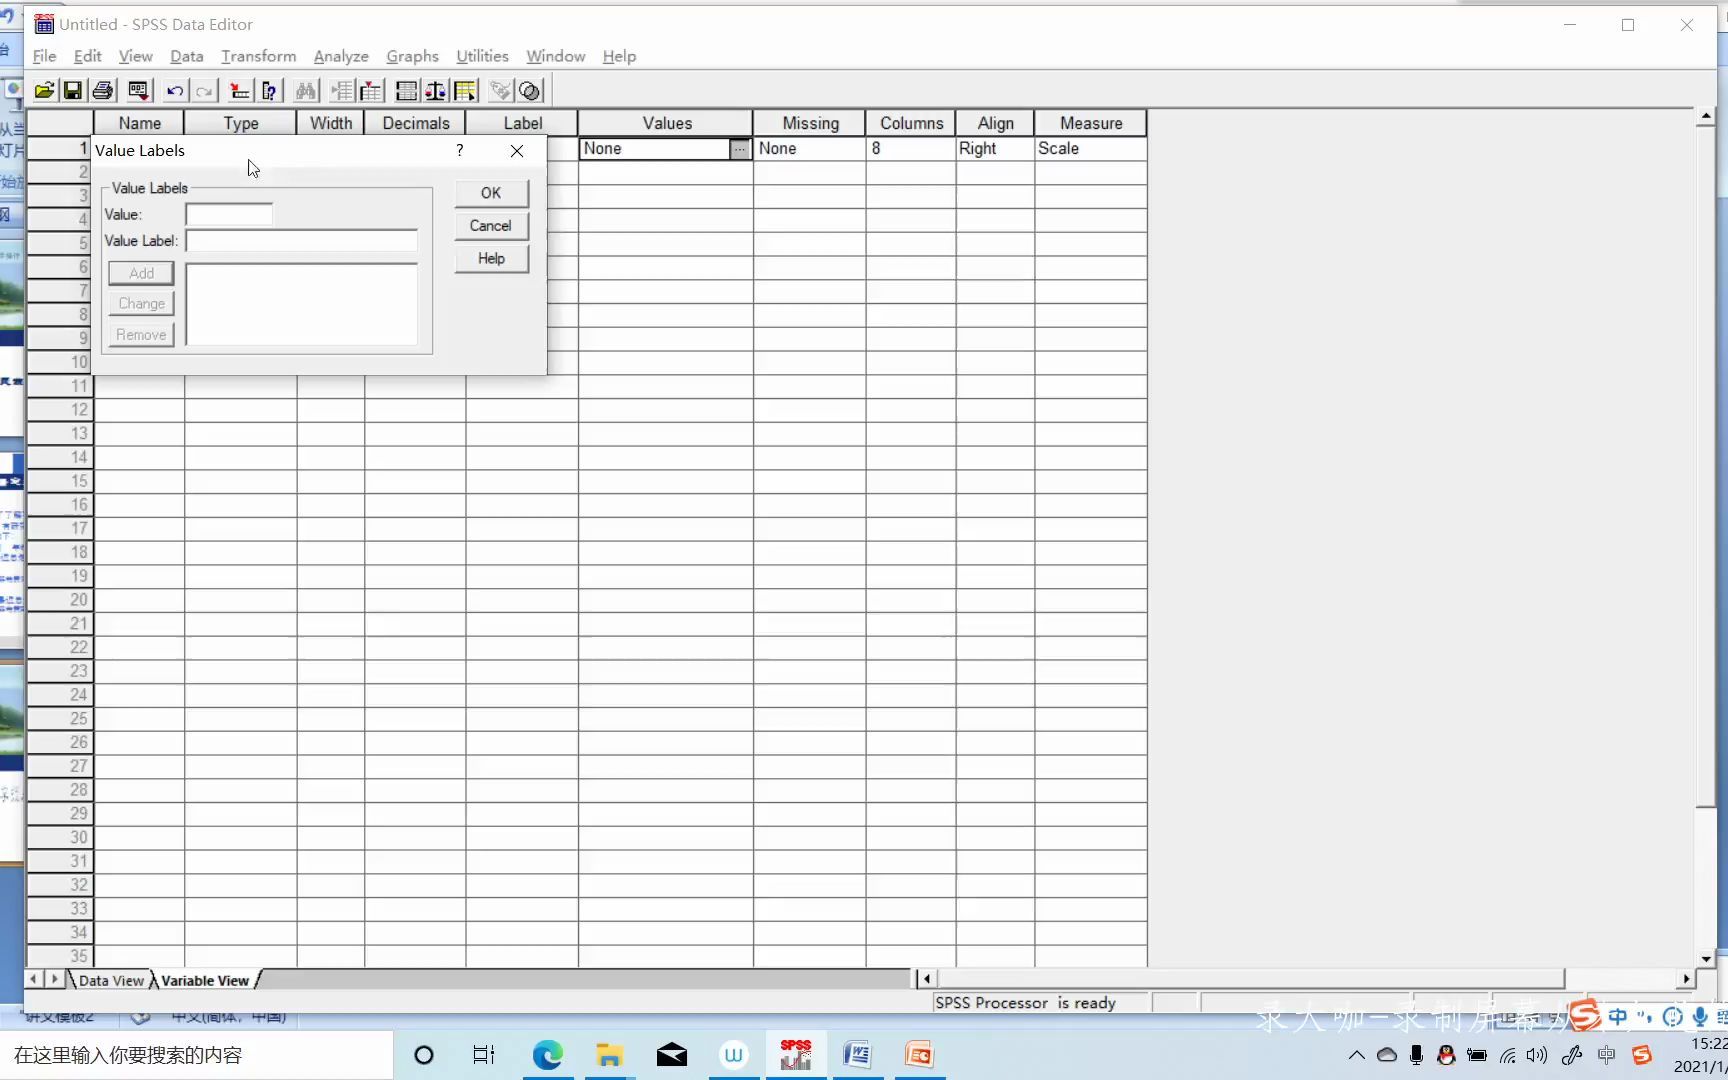Click the Windows search box in the taskbar

click(196, 1055)
